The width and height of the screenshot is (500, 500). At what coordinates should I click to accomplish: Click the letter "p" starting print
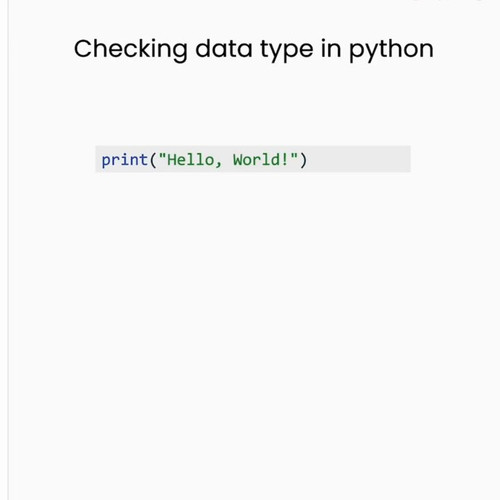(x=105, y=161)
